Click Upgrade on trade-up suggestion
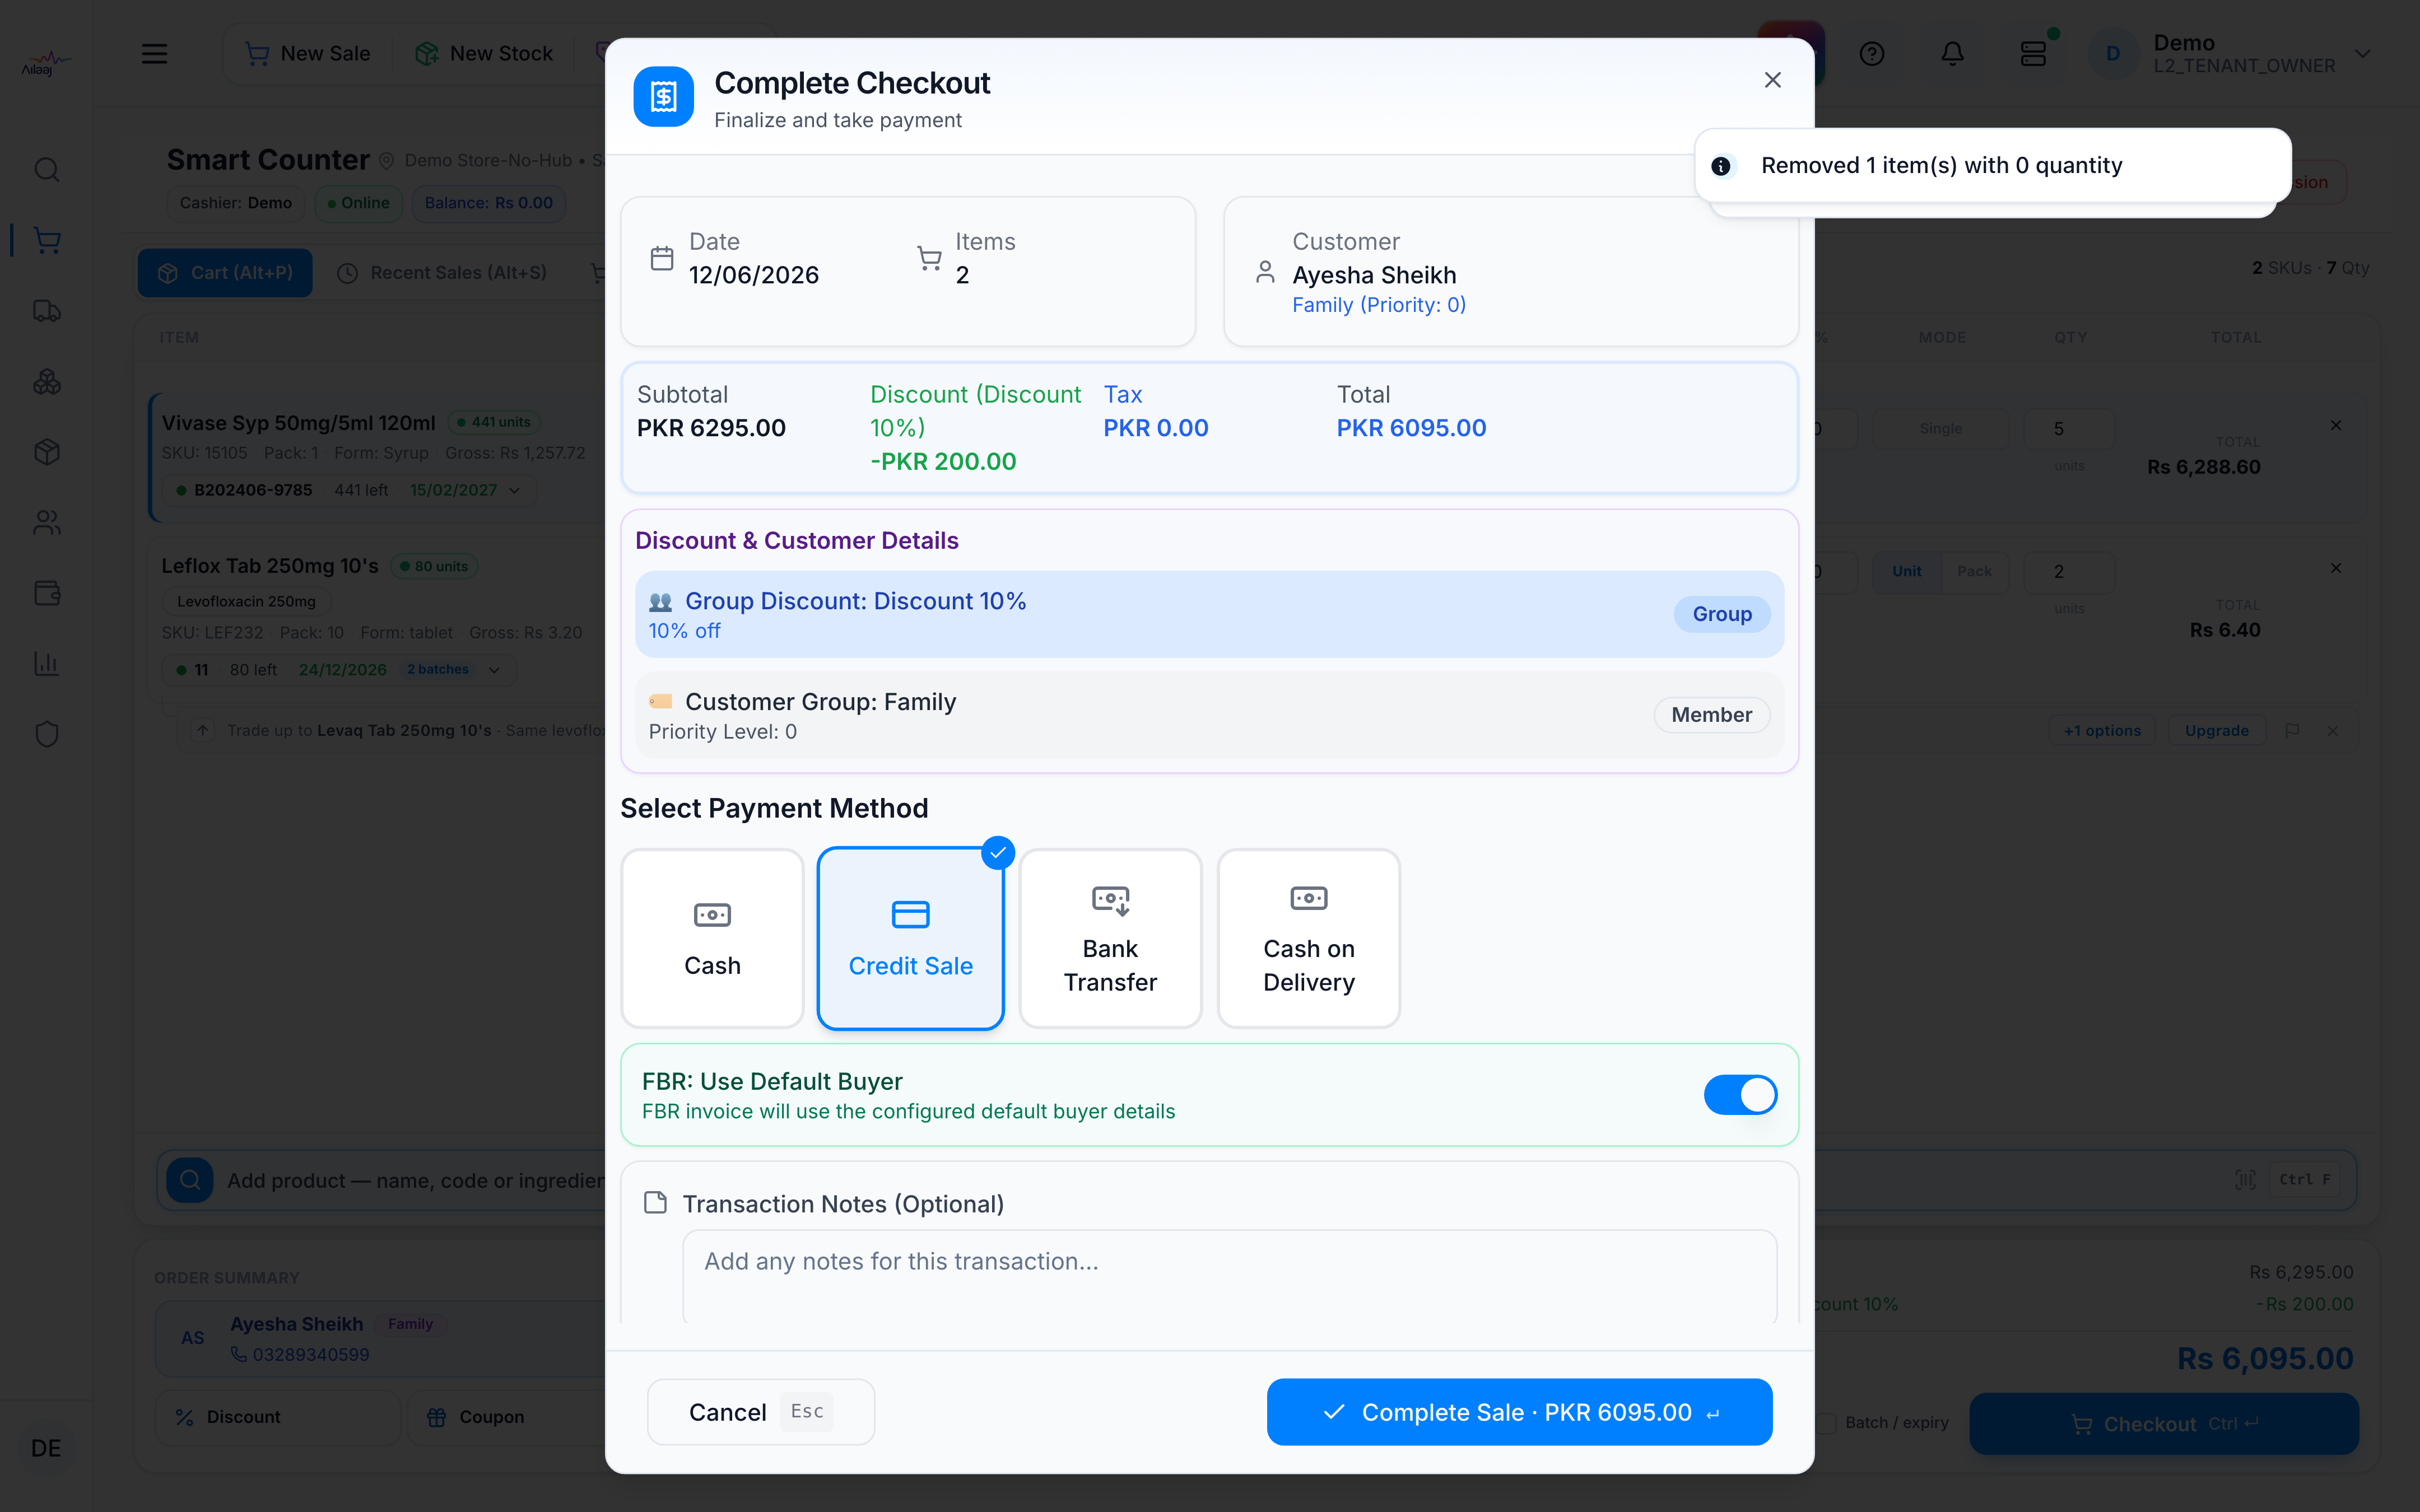Viewport: 2420px width, 1512px height. point(2216,731)
